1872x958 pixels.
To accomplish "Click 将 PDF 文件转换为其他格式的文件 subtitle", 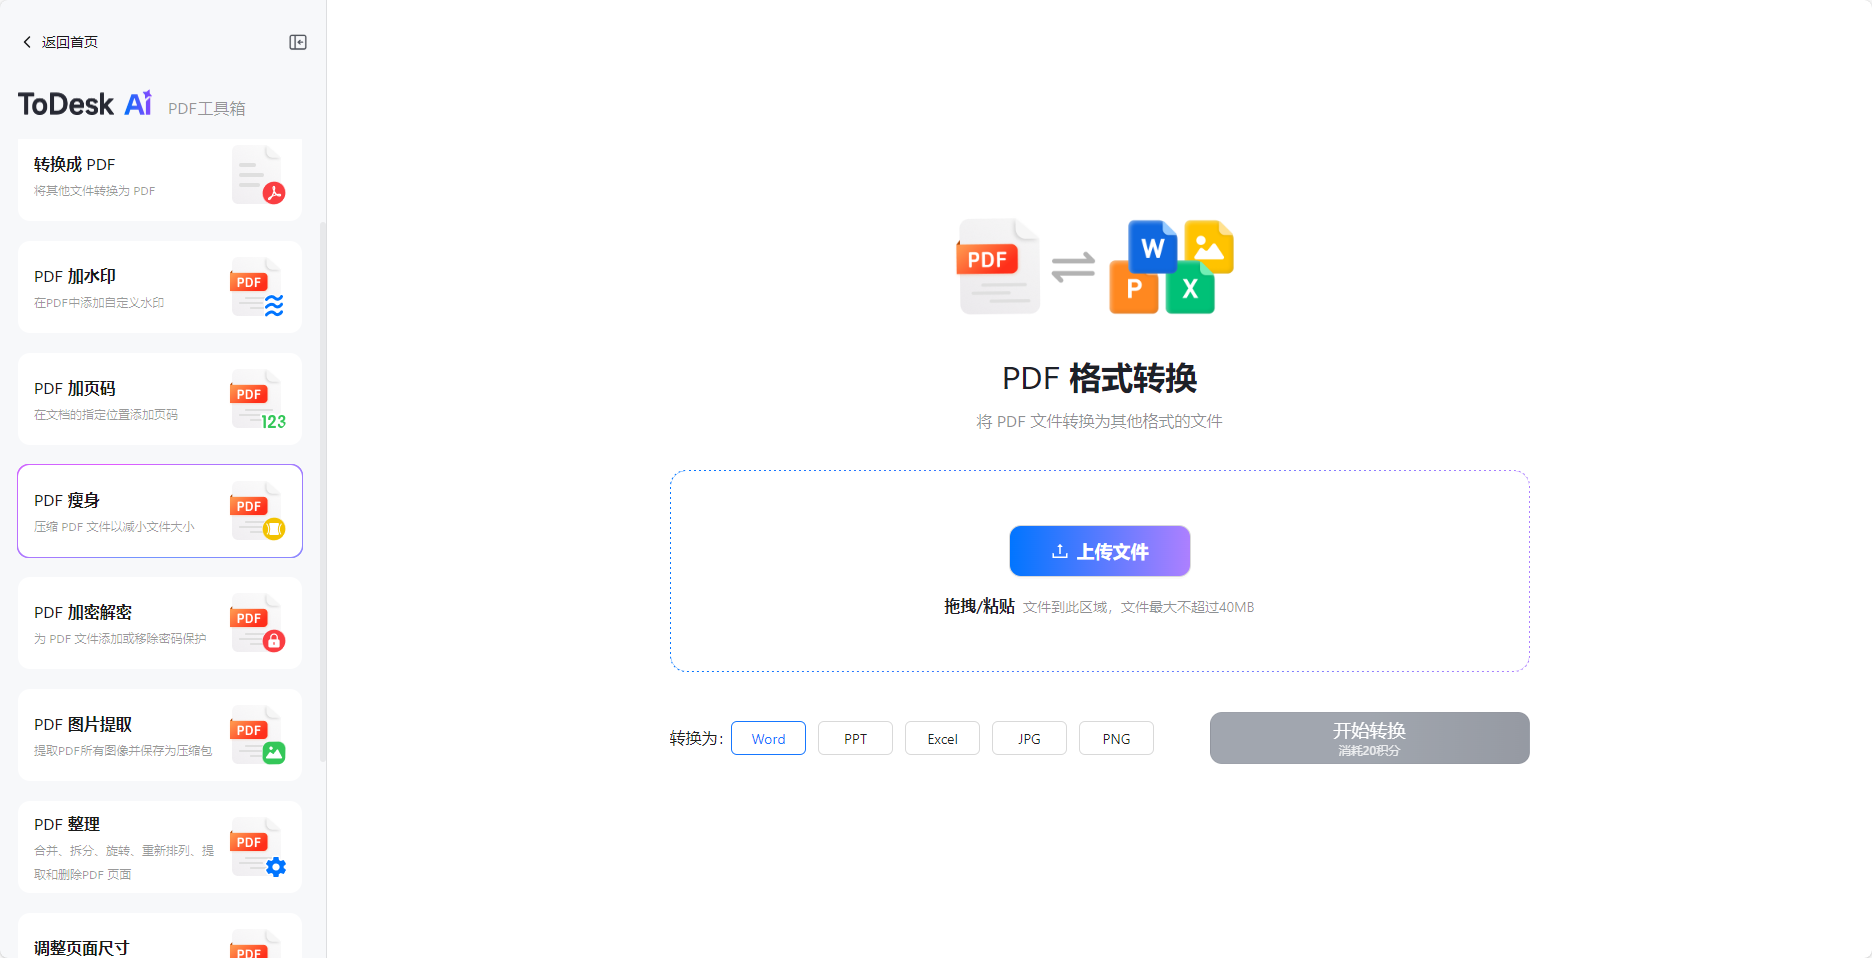I will click(1100, 421).
